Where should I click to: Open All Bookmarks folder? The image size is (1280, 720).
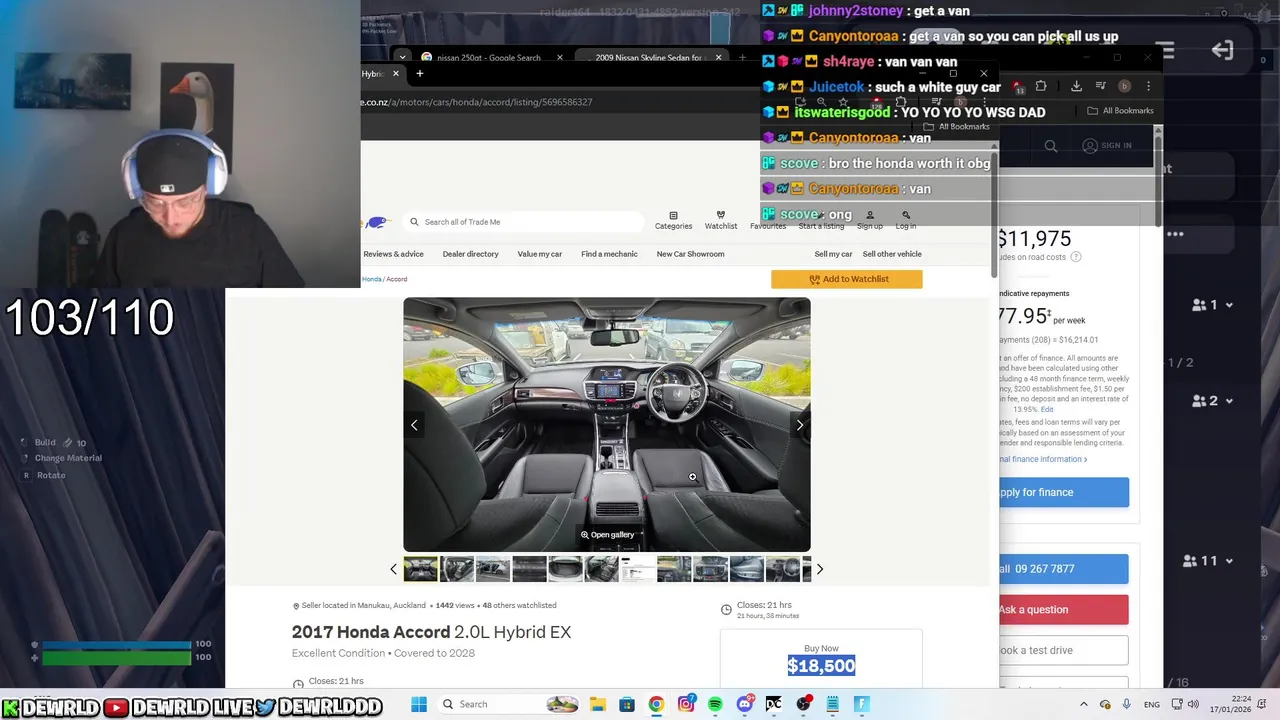click(1120, 111)
